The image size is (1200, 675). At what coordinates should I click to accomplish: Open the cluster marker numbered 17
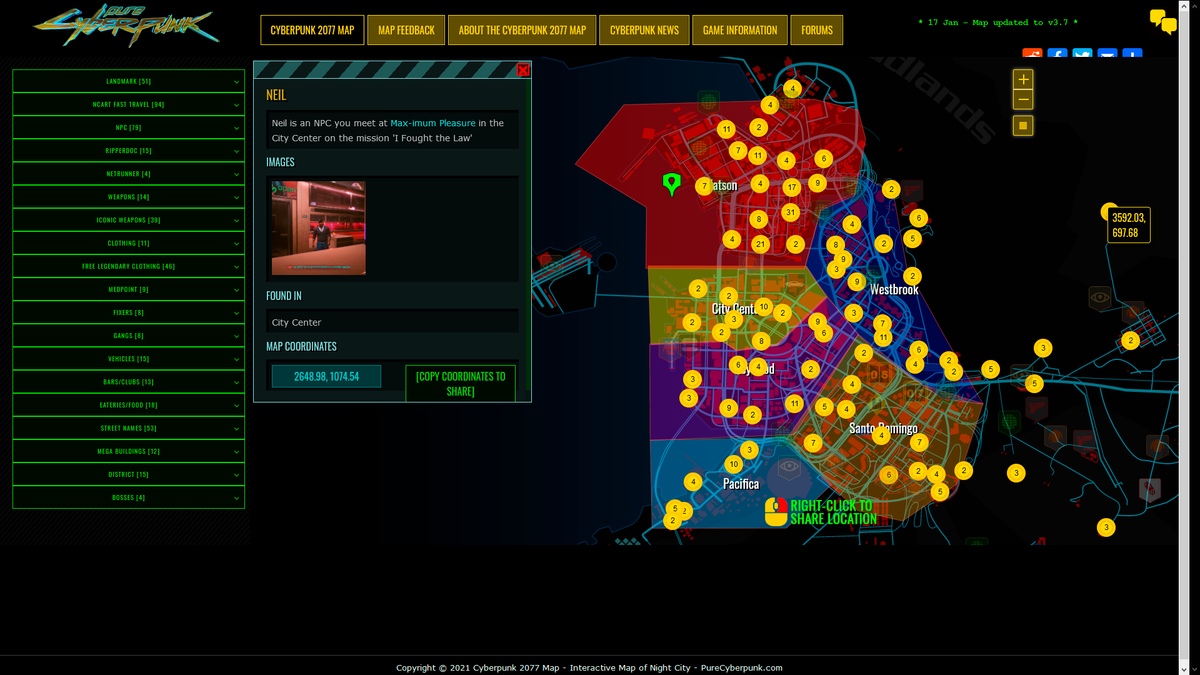tap(791, 187)
